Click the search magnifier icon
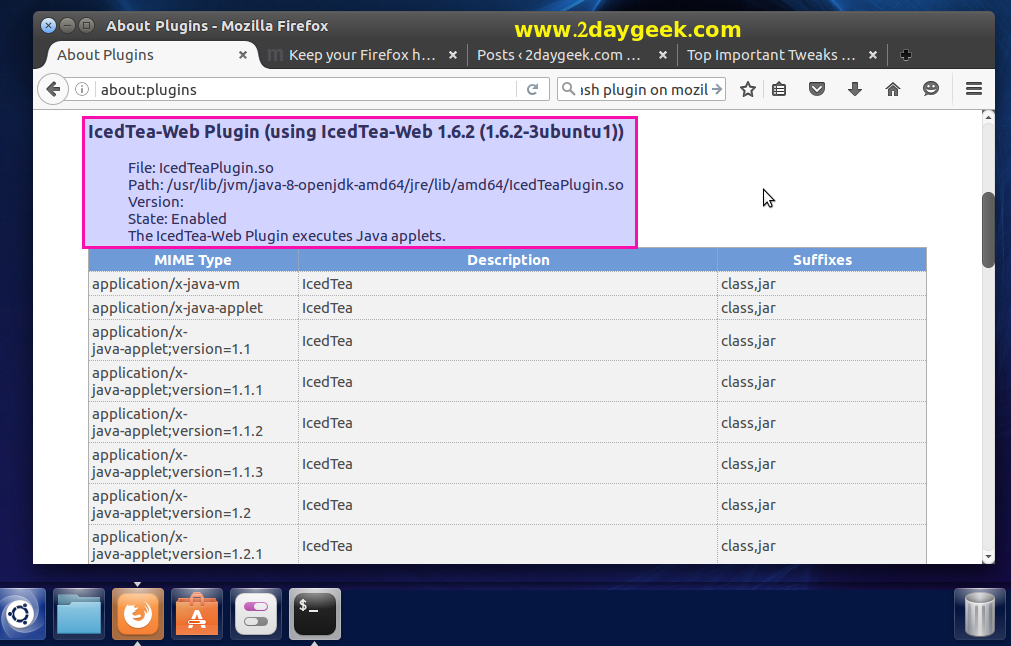 568,89
